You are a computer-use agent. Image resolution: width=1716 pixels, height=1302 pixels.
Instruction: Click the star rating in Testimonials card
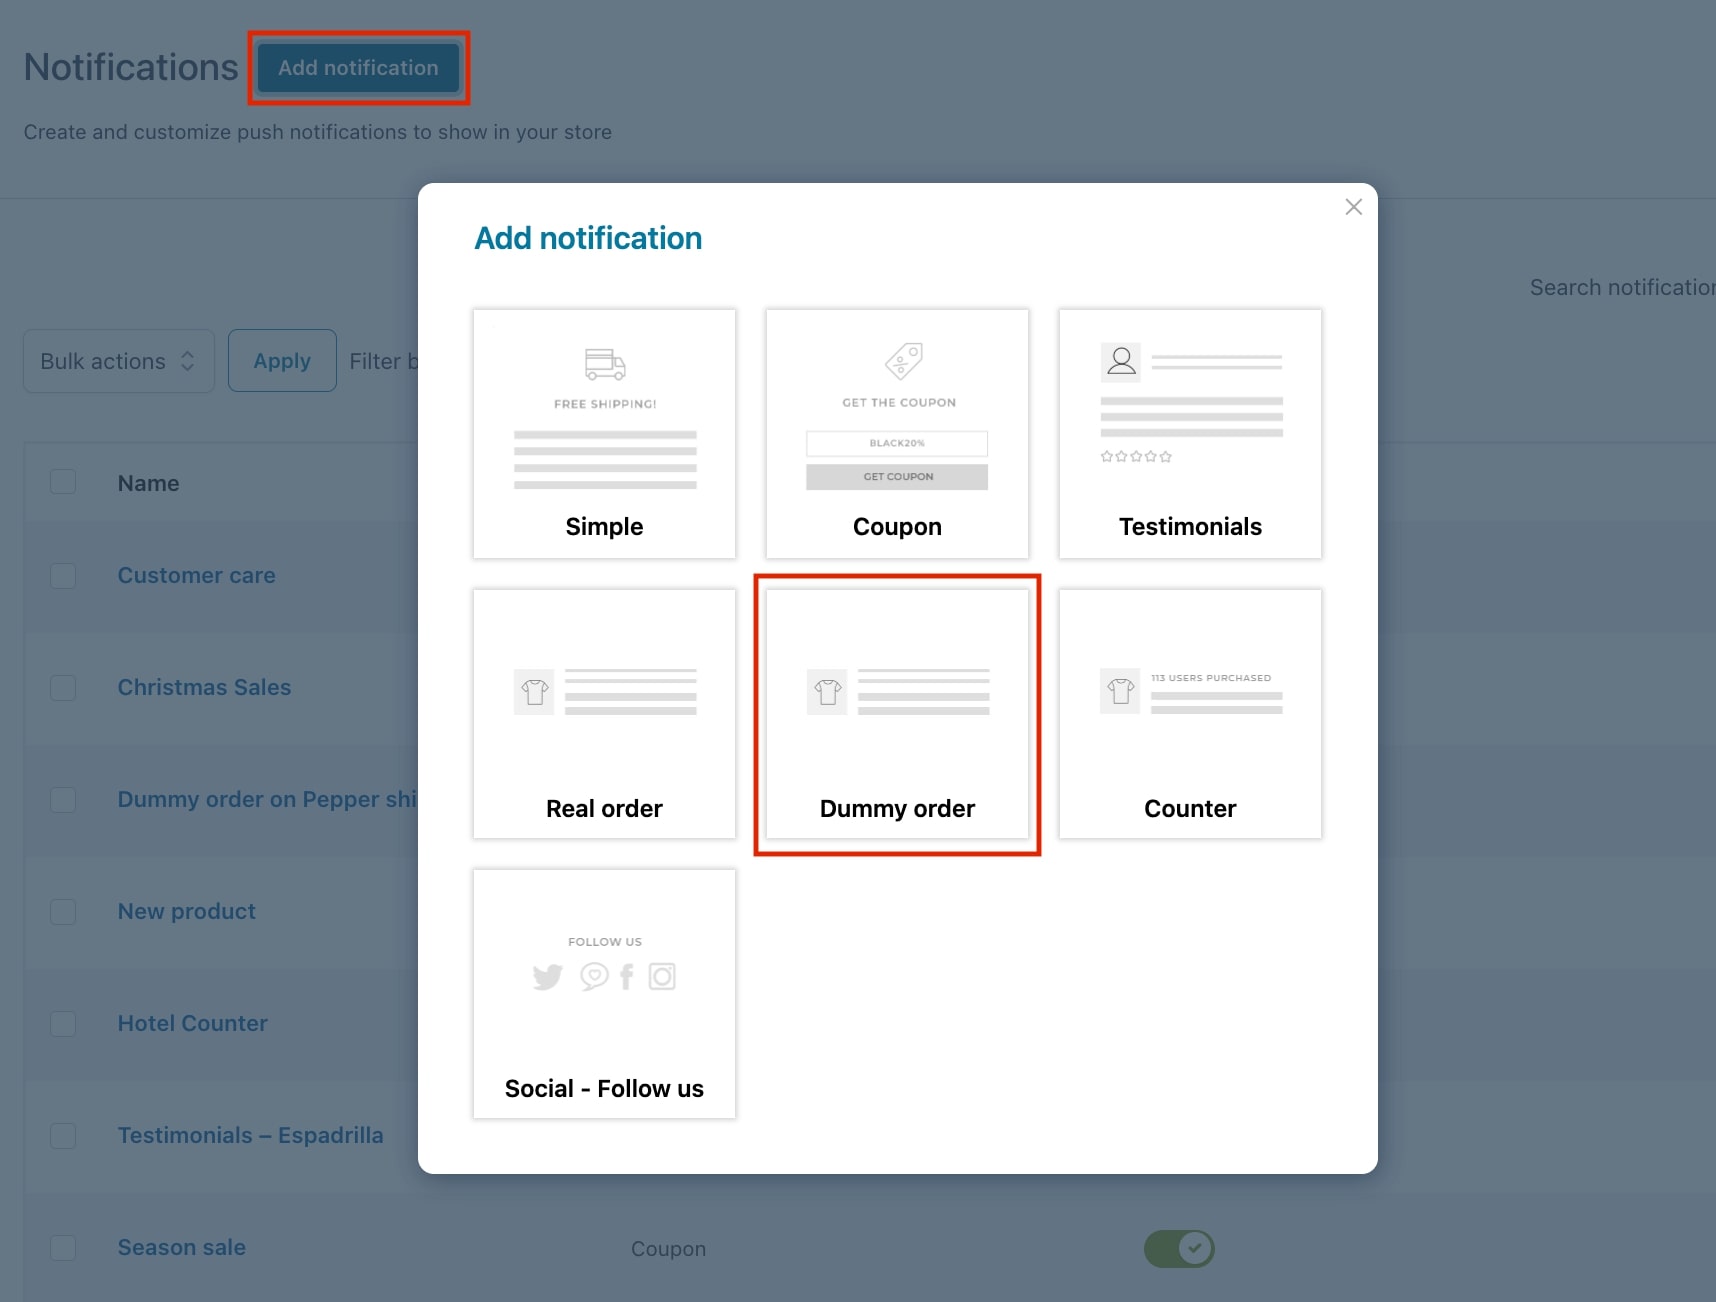(1136, 456)
